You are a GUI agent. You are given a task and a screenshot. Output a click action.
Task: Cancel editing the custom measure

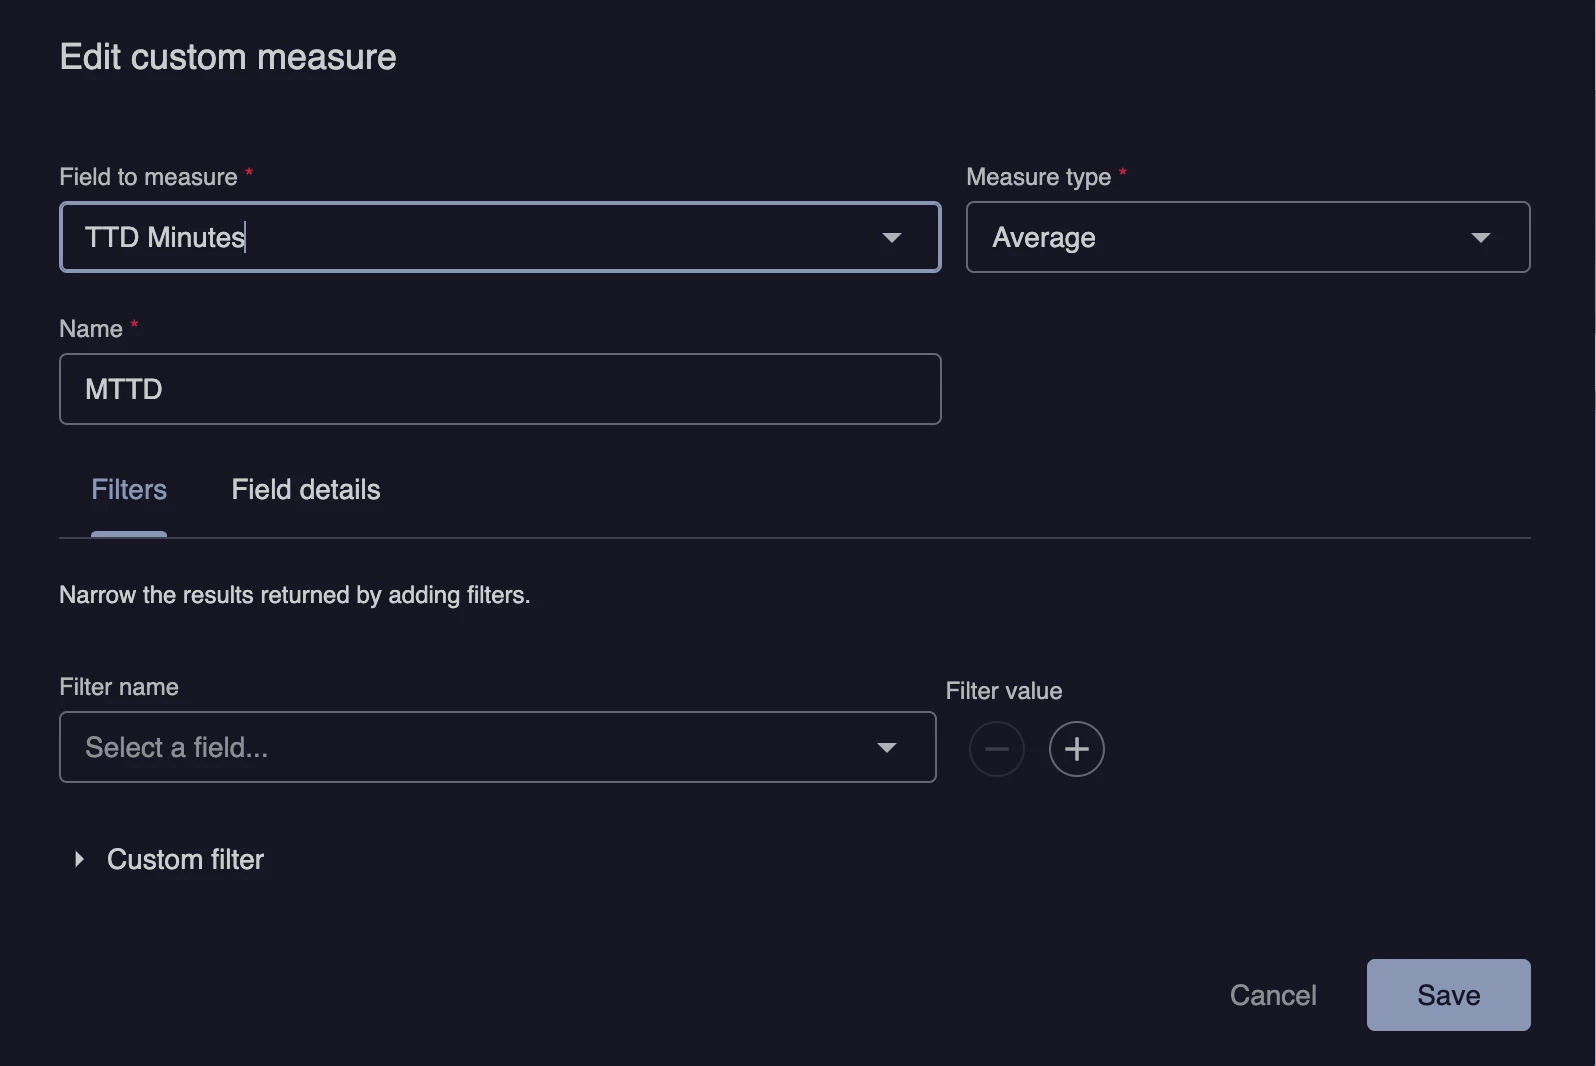[1273, 995]
